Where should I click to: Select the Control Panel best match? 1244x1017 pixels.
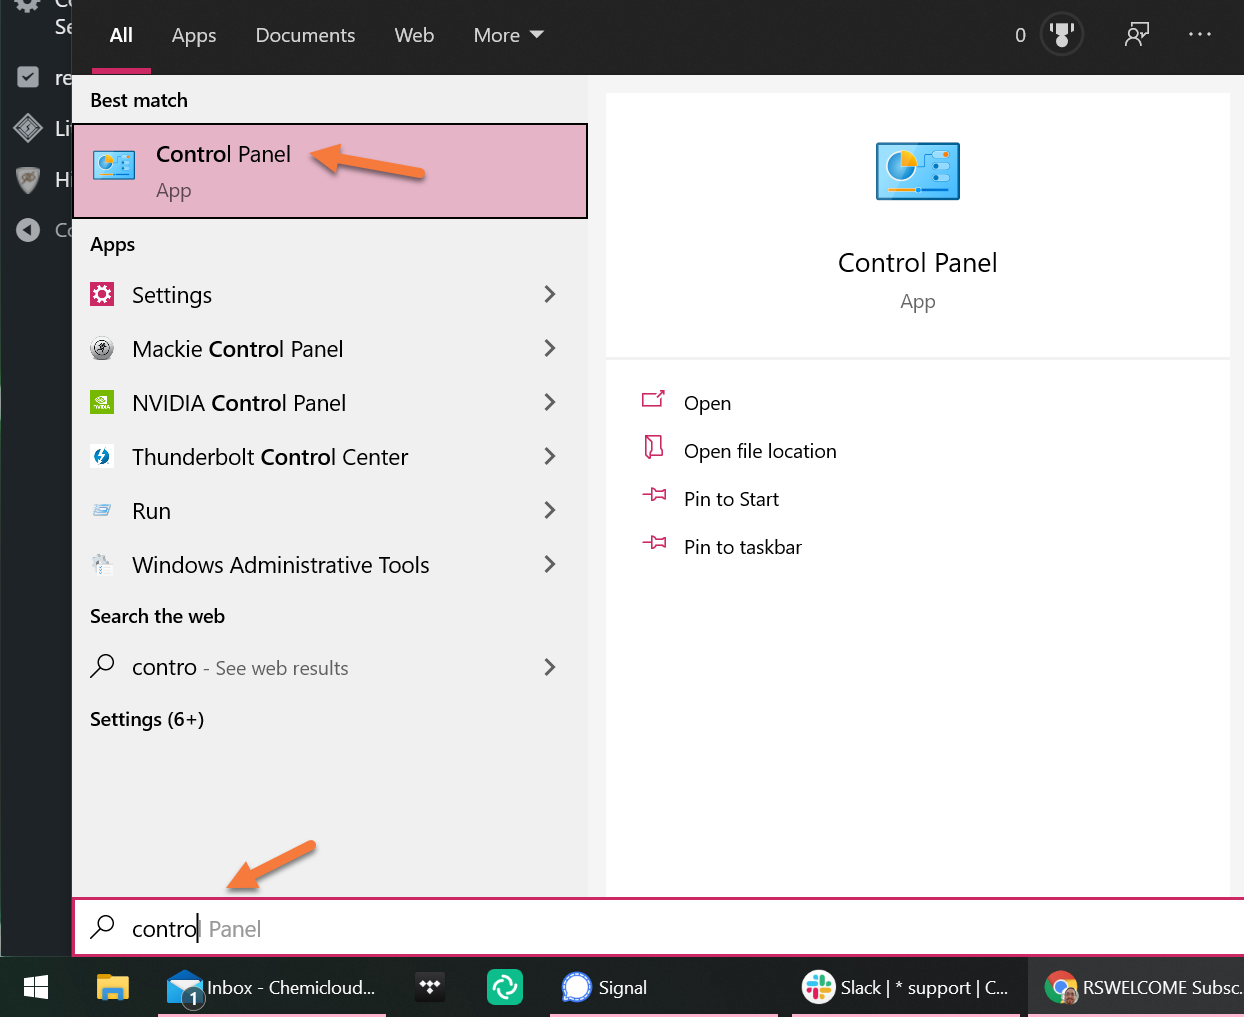pos(330,171)
